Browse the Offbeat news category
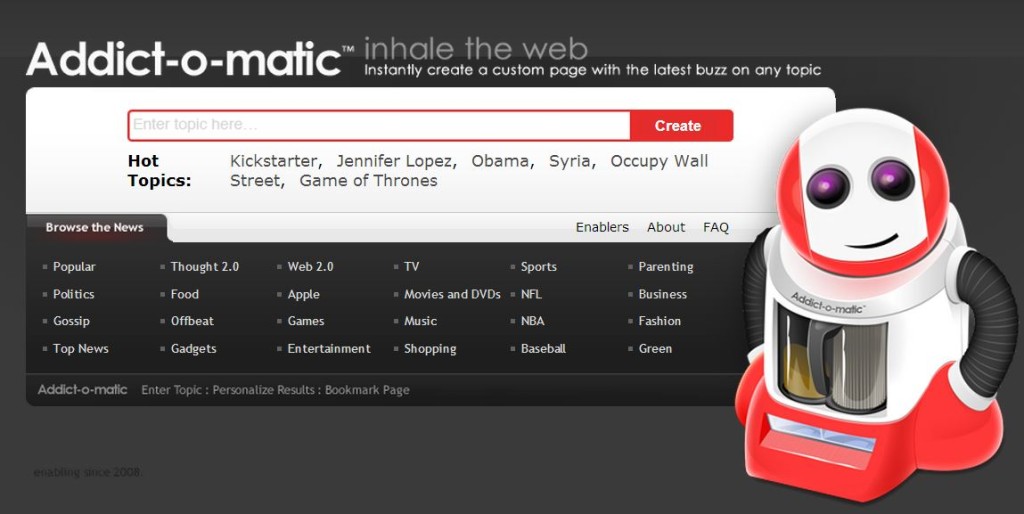The image size is (1024, 514). [x=192, y=321]
